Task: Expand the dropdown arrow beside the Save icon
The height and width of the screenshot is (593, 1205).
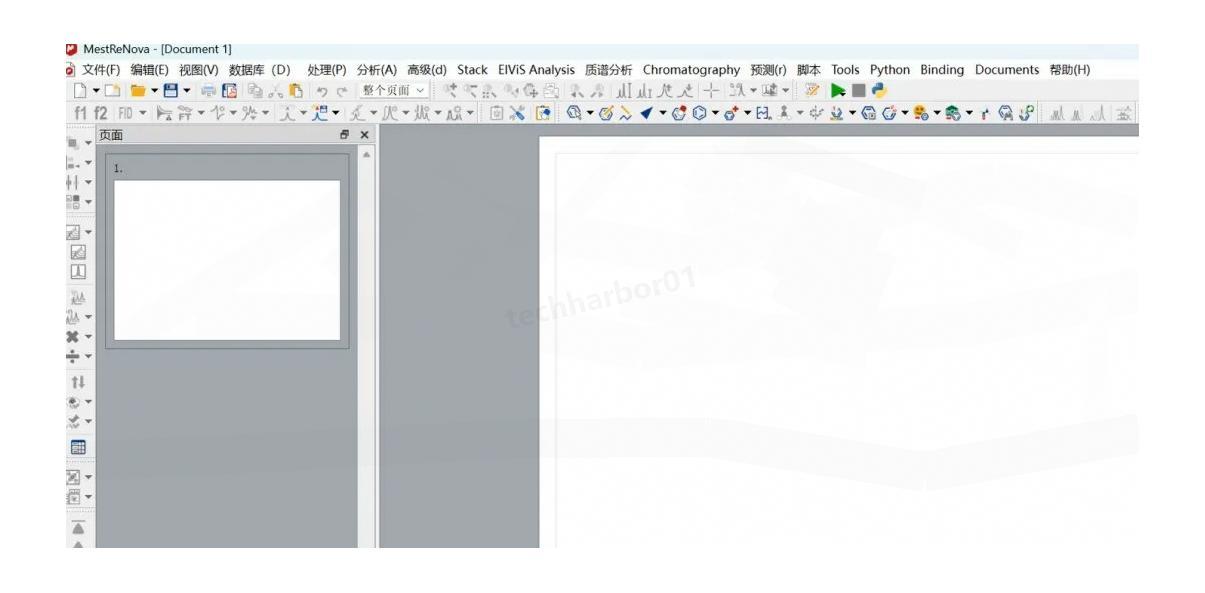Action: click(x=187, y=91)
